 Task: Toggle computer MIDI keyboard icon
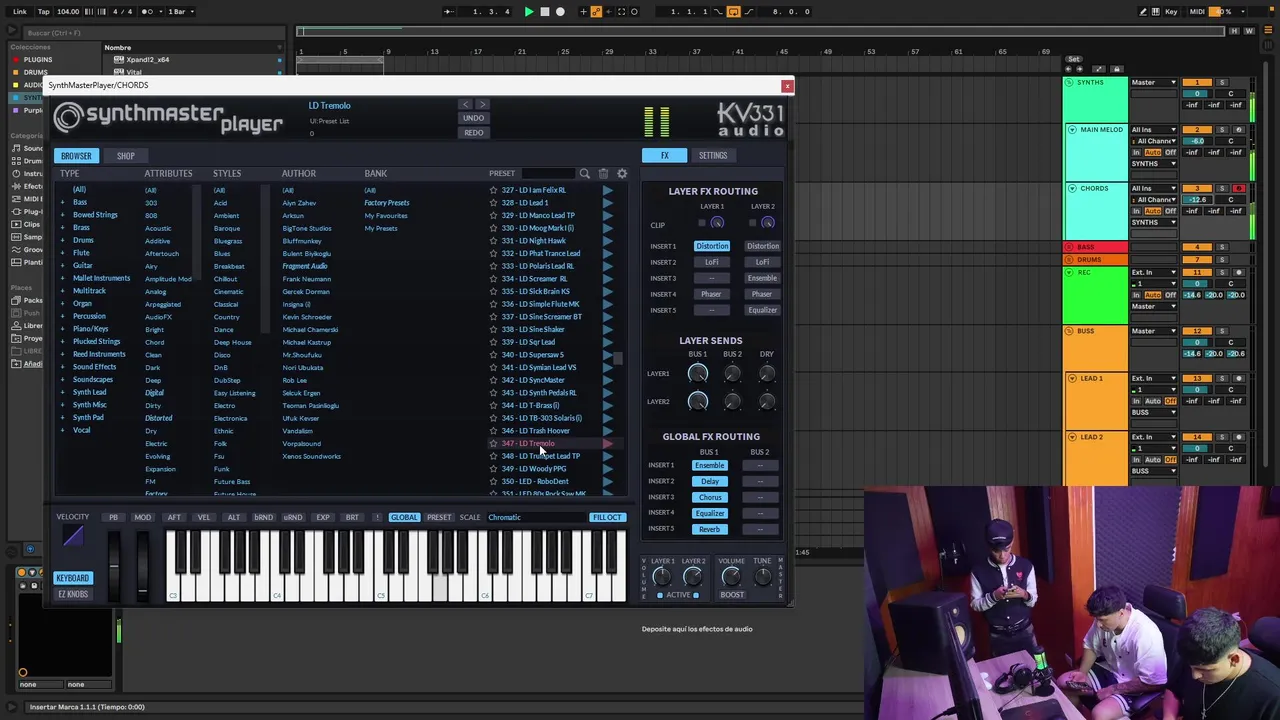(1157, 12)
